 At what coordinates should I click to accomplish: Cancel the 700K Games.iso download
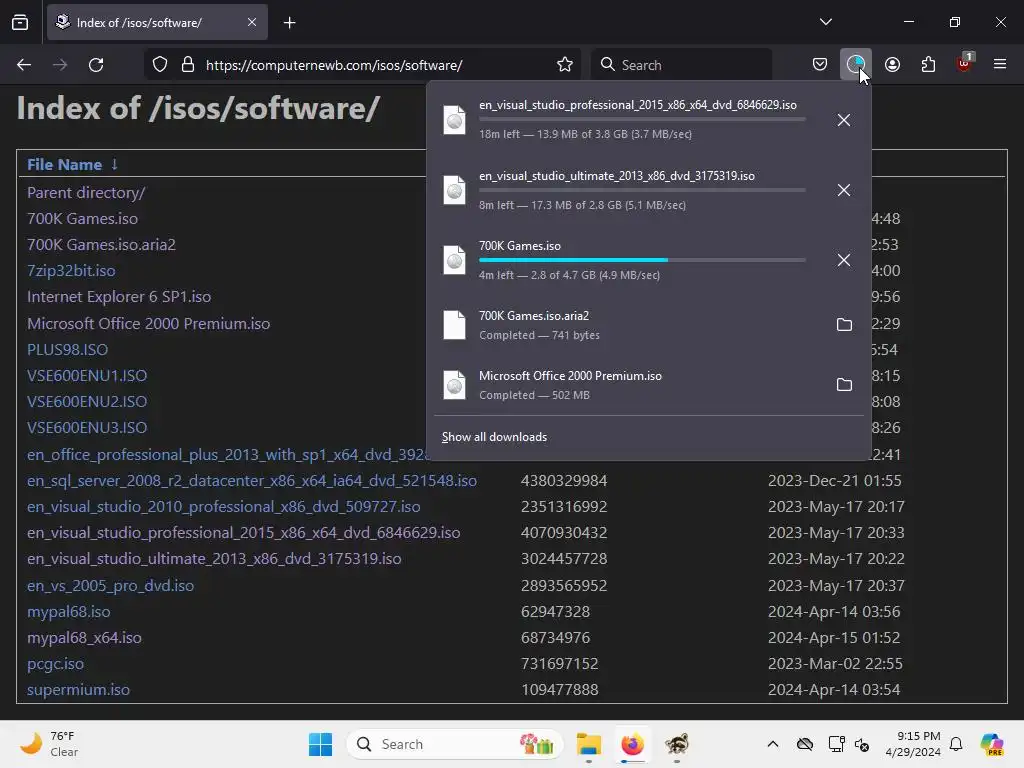[x=844, y=260]
